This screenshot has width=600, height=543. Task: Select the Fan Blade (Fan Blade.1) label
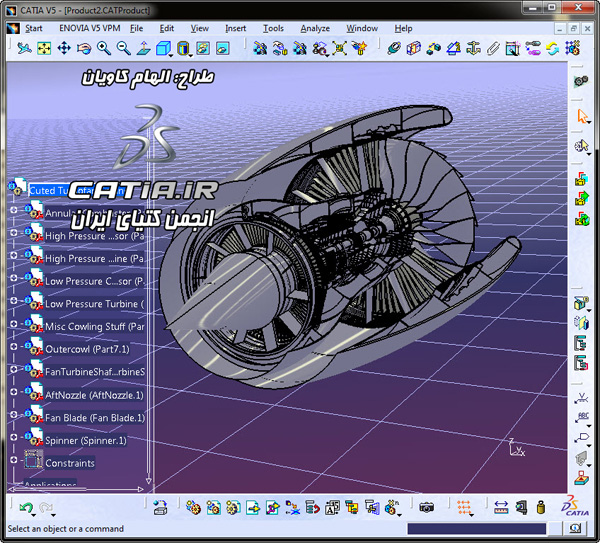95,417
